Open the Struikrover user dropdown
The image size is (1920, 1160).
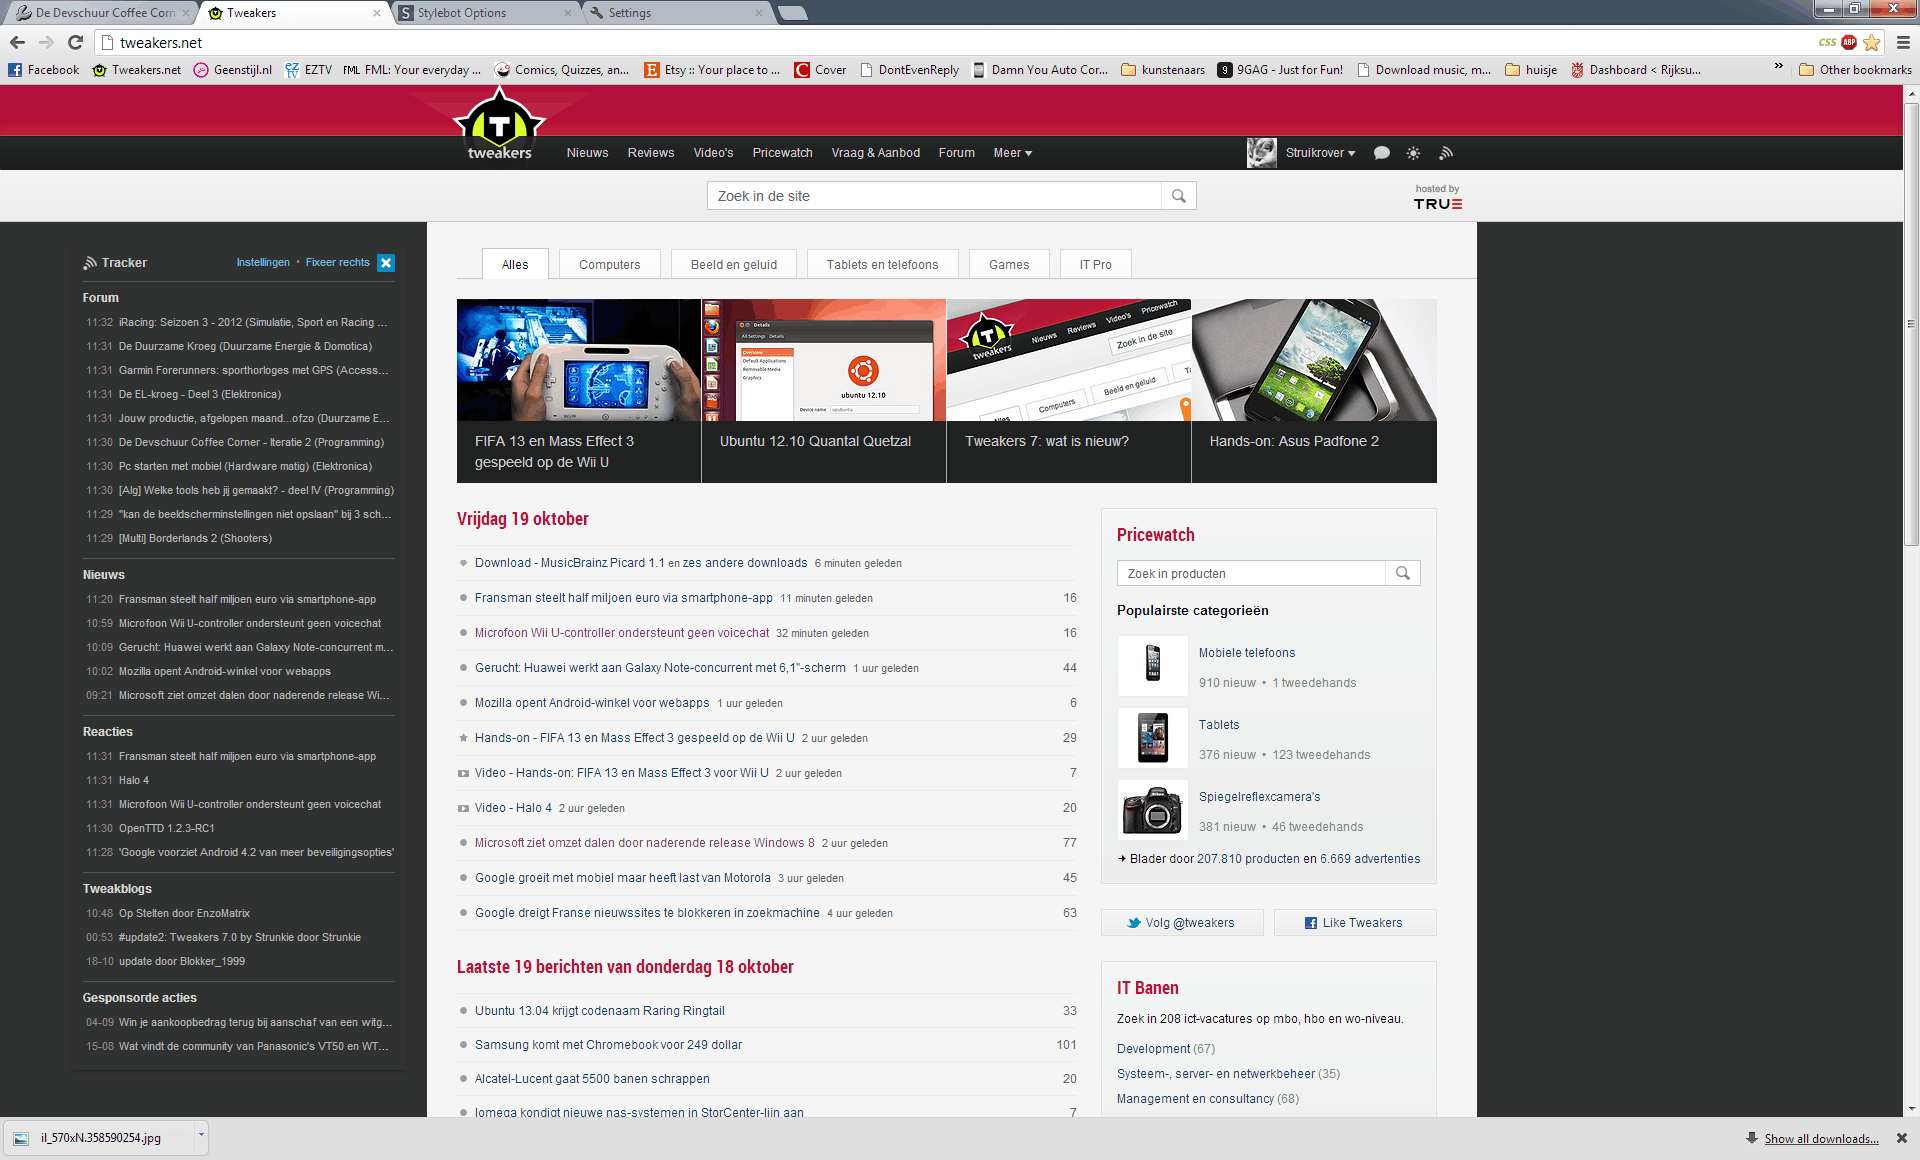(x=1319, y=153)
